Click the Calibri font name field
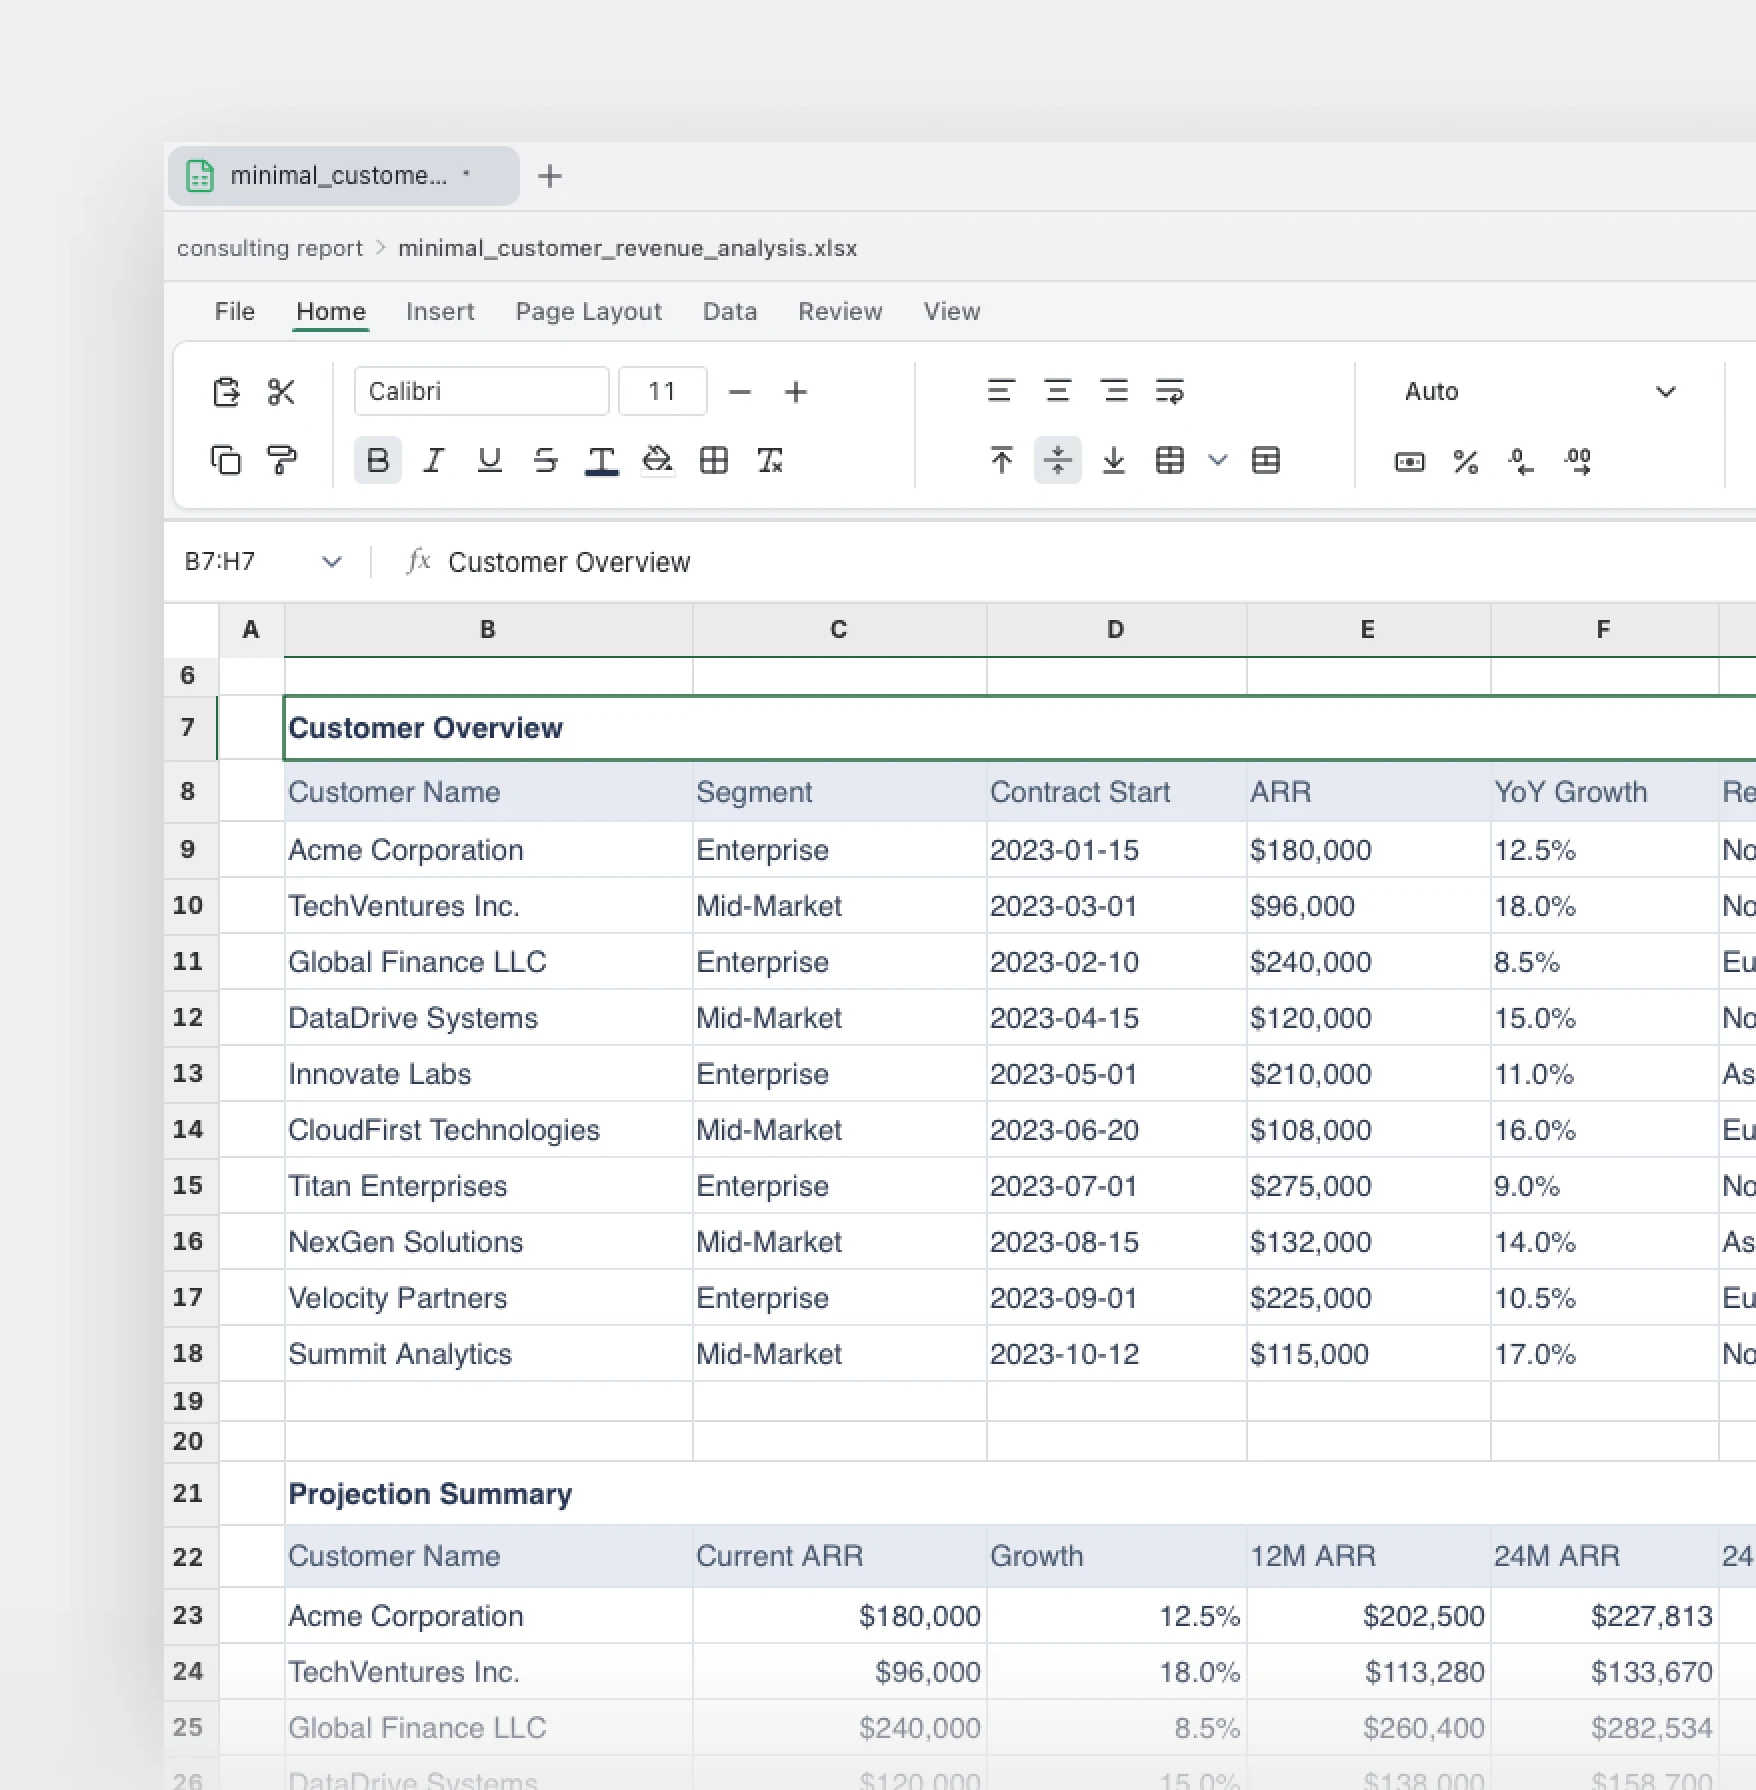 coord(481,391)
